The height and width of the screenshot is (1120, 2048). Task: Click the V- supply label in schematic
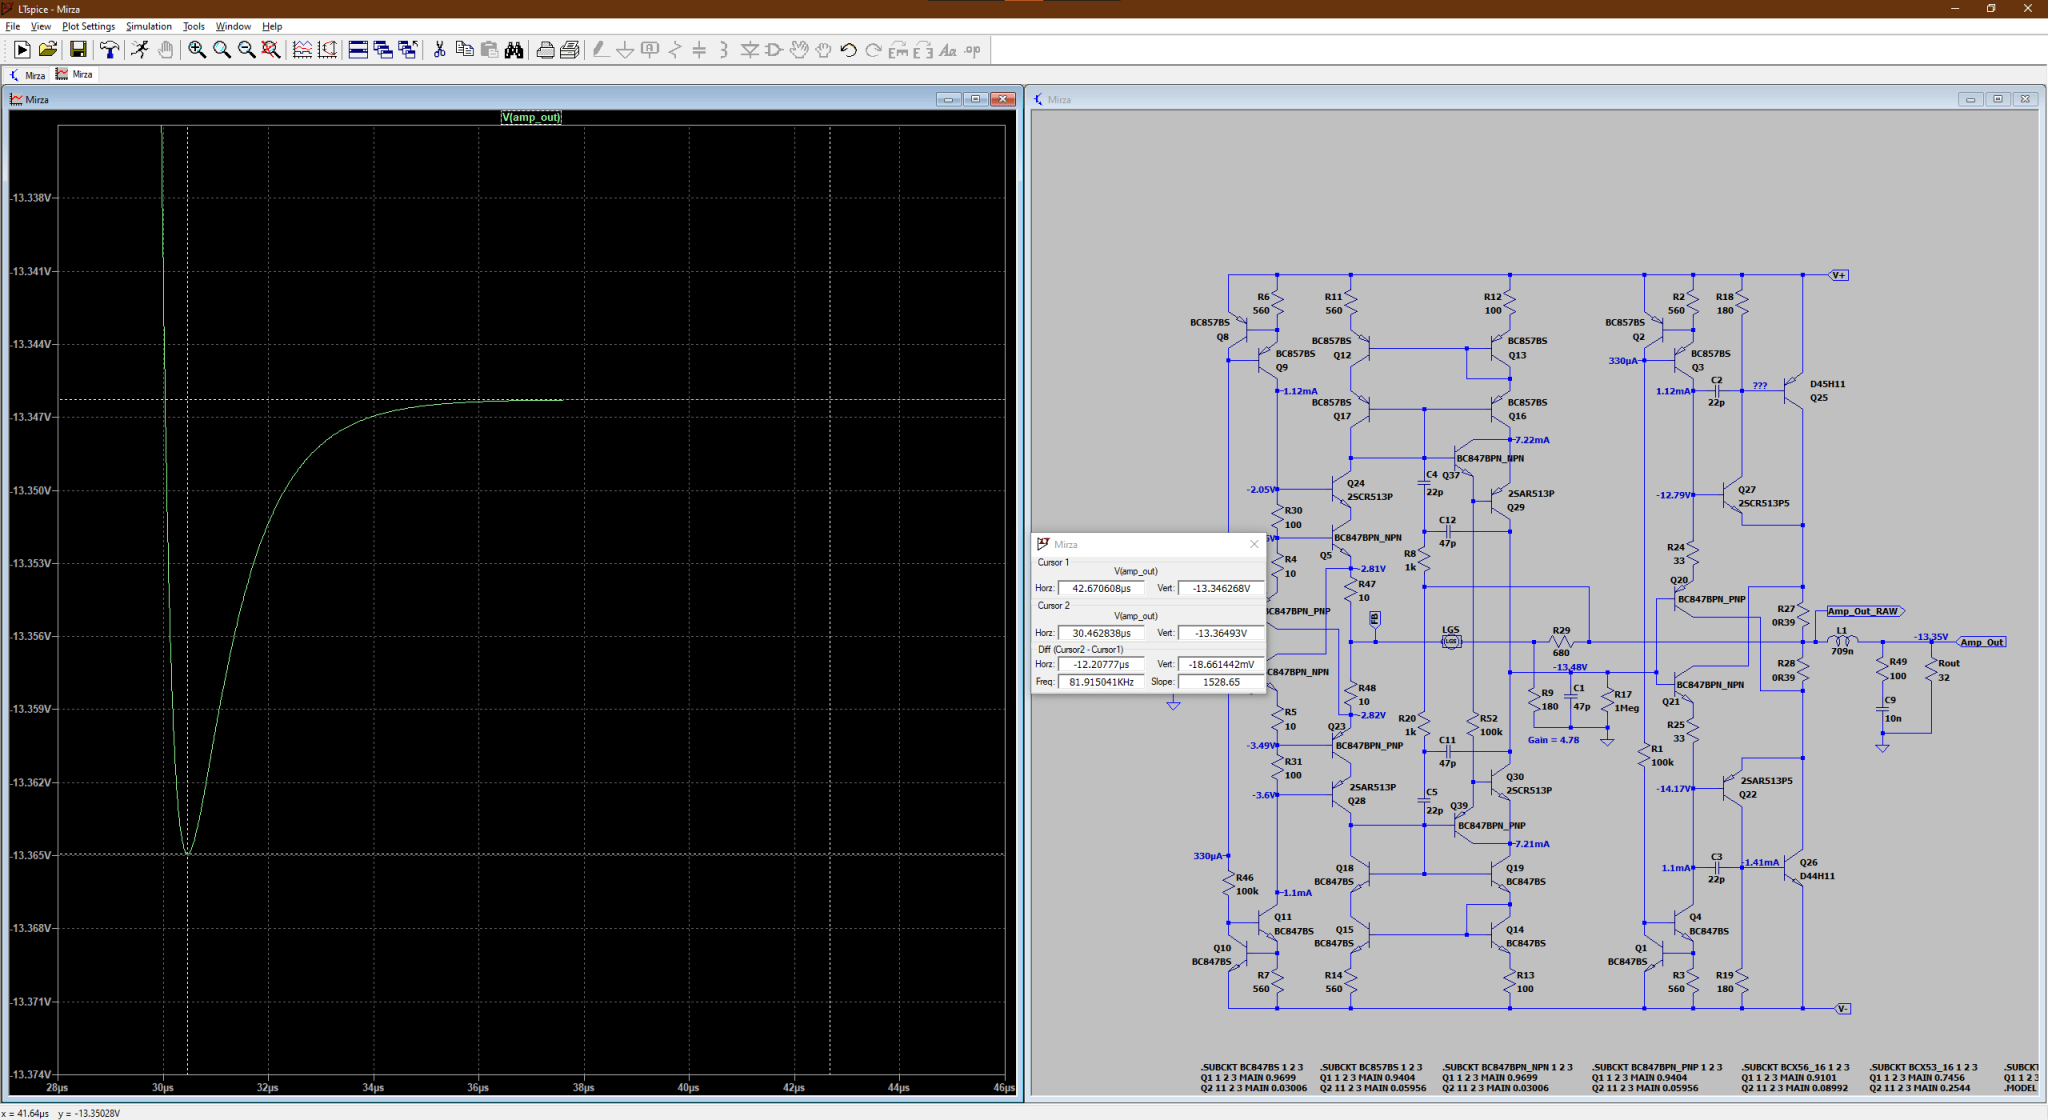click(1842, 1008)
